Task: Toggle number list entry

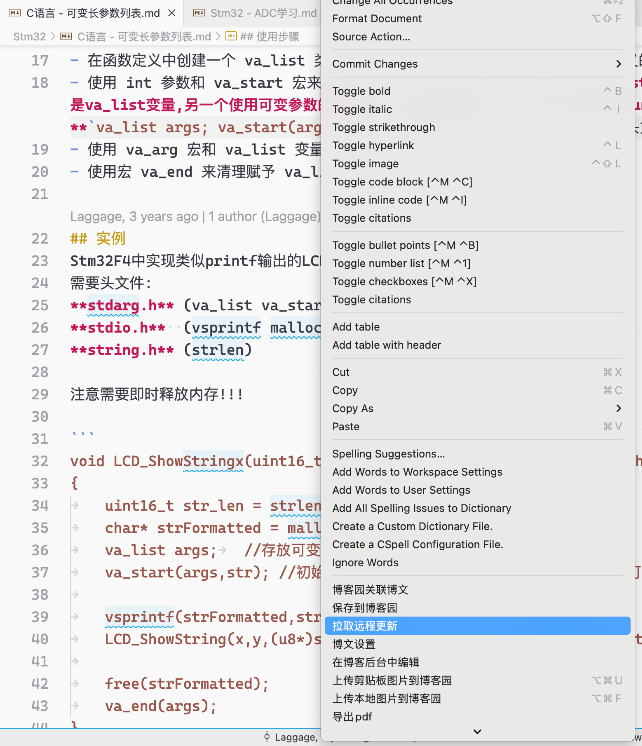Action: 477,263
